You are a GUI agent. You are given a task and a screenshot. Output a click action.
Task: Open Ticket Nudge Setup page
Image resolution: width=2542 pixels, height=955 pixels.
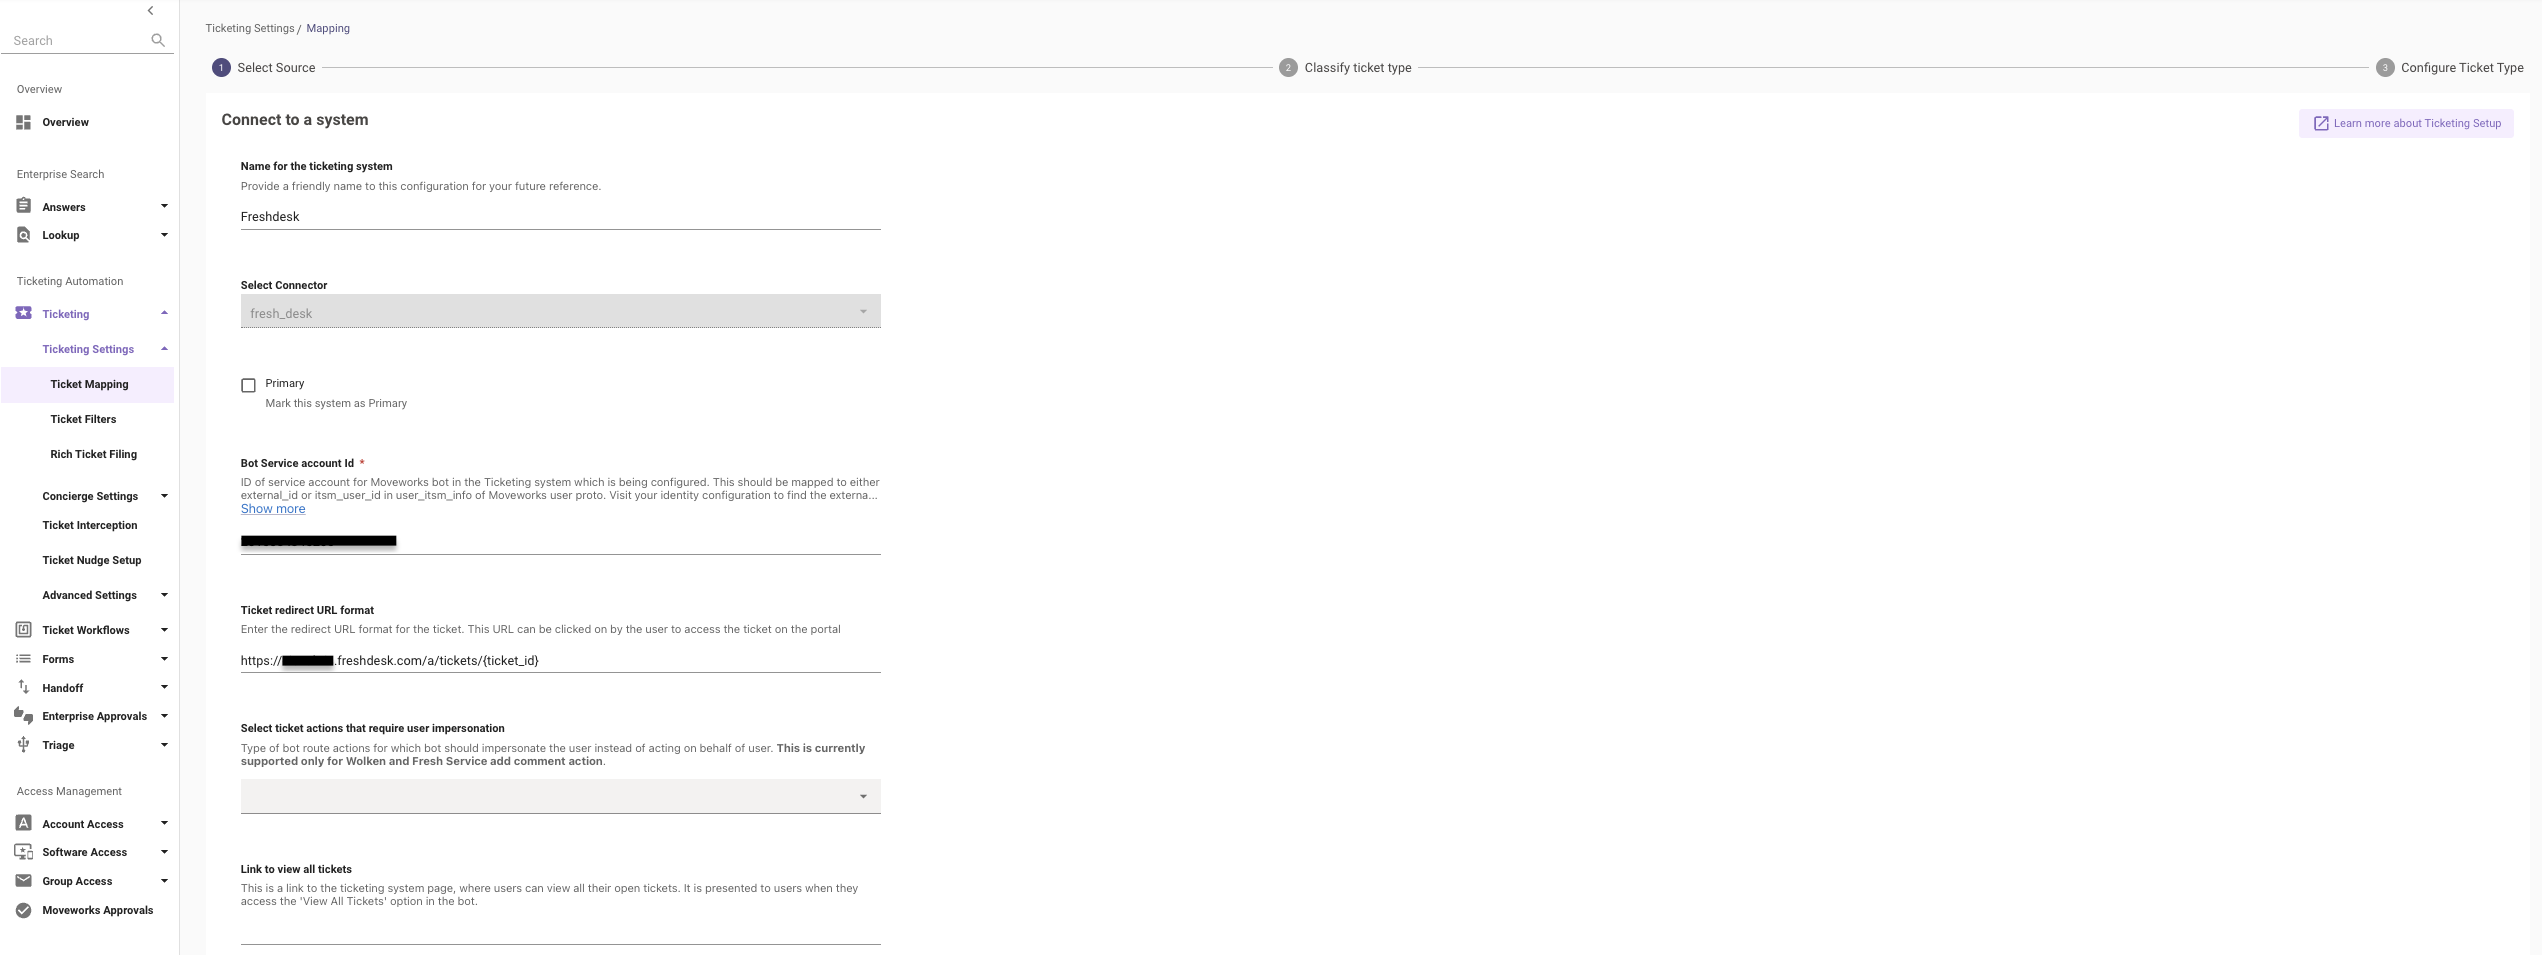click(92, 560)
